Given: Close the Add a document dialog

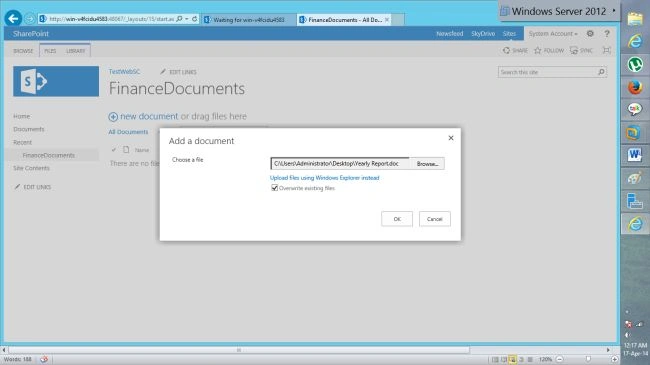Looking at the screenshot, I should click(451, 138).
